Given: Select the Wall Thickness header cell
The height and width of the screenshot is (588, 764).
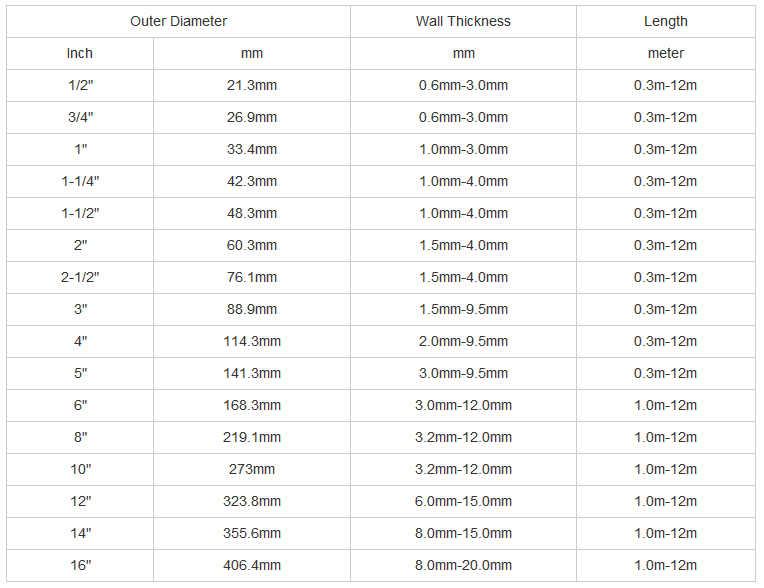Looking at the screenshot, I should [x=463, y=21].
